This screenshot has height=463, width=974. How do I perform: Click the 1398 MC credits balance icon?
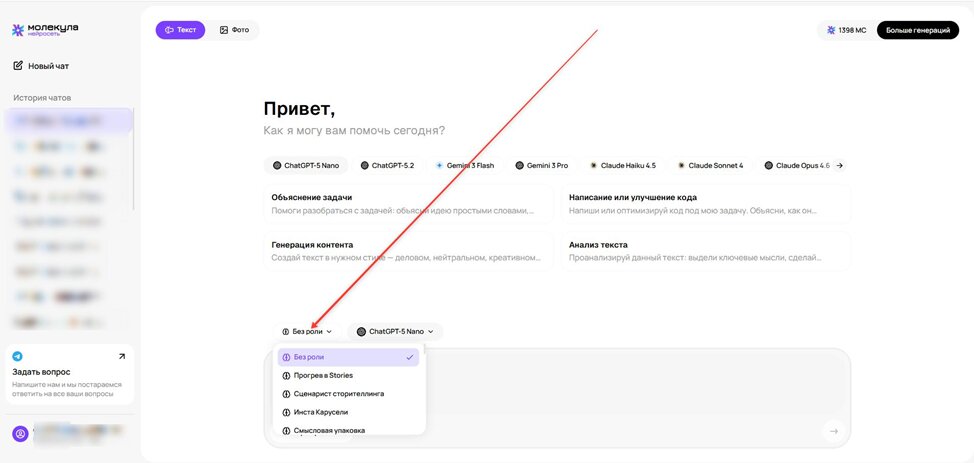click(830, 30)
